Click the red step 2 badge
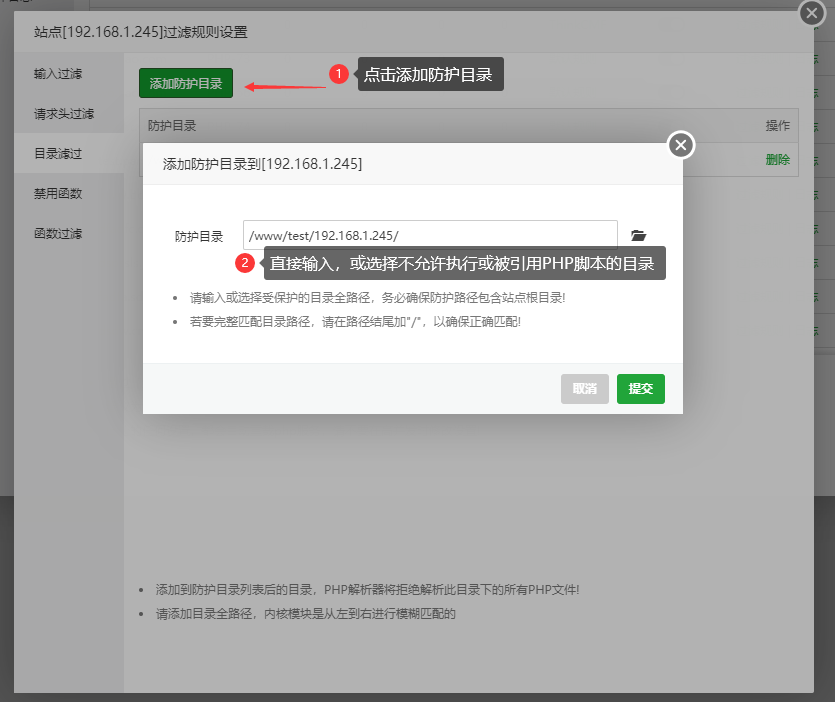Image resolution: width=835 pixels, height=702 pixels. click(244, 264)
